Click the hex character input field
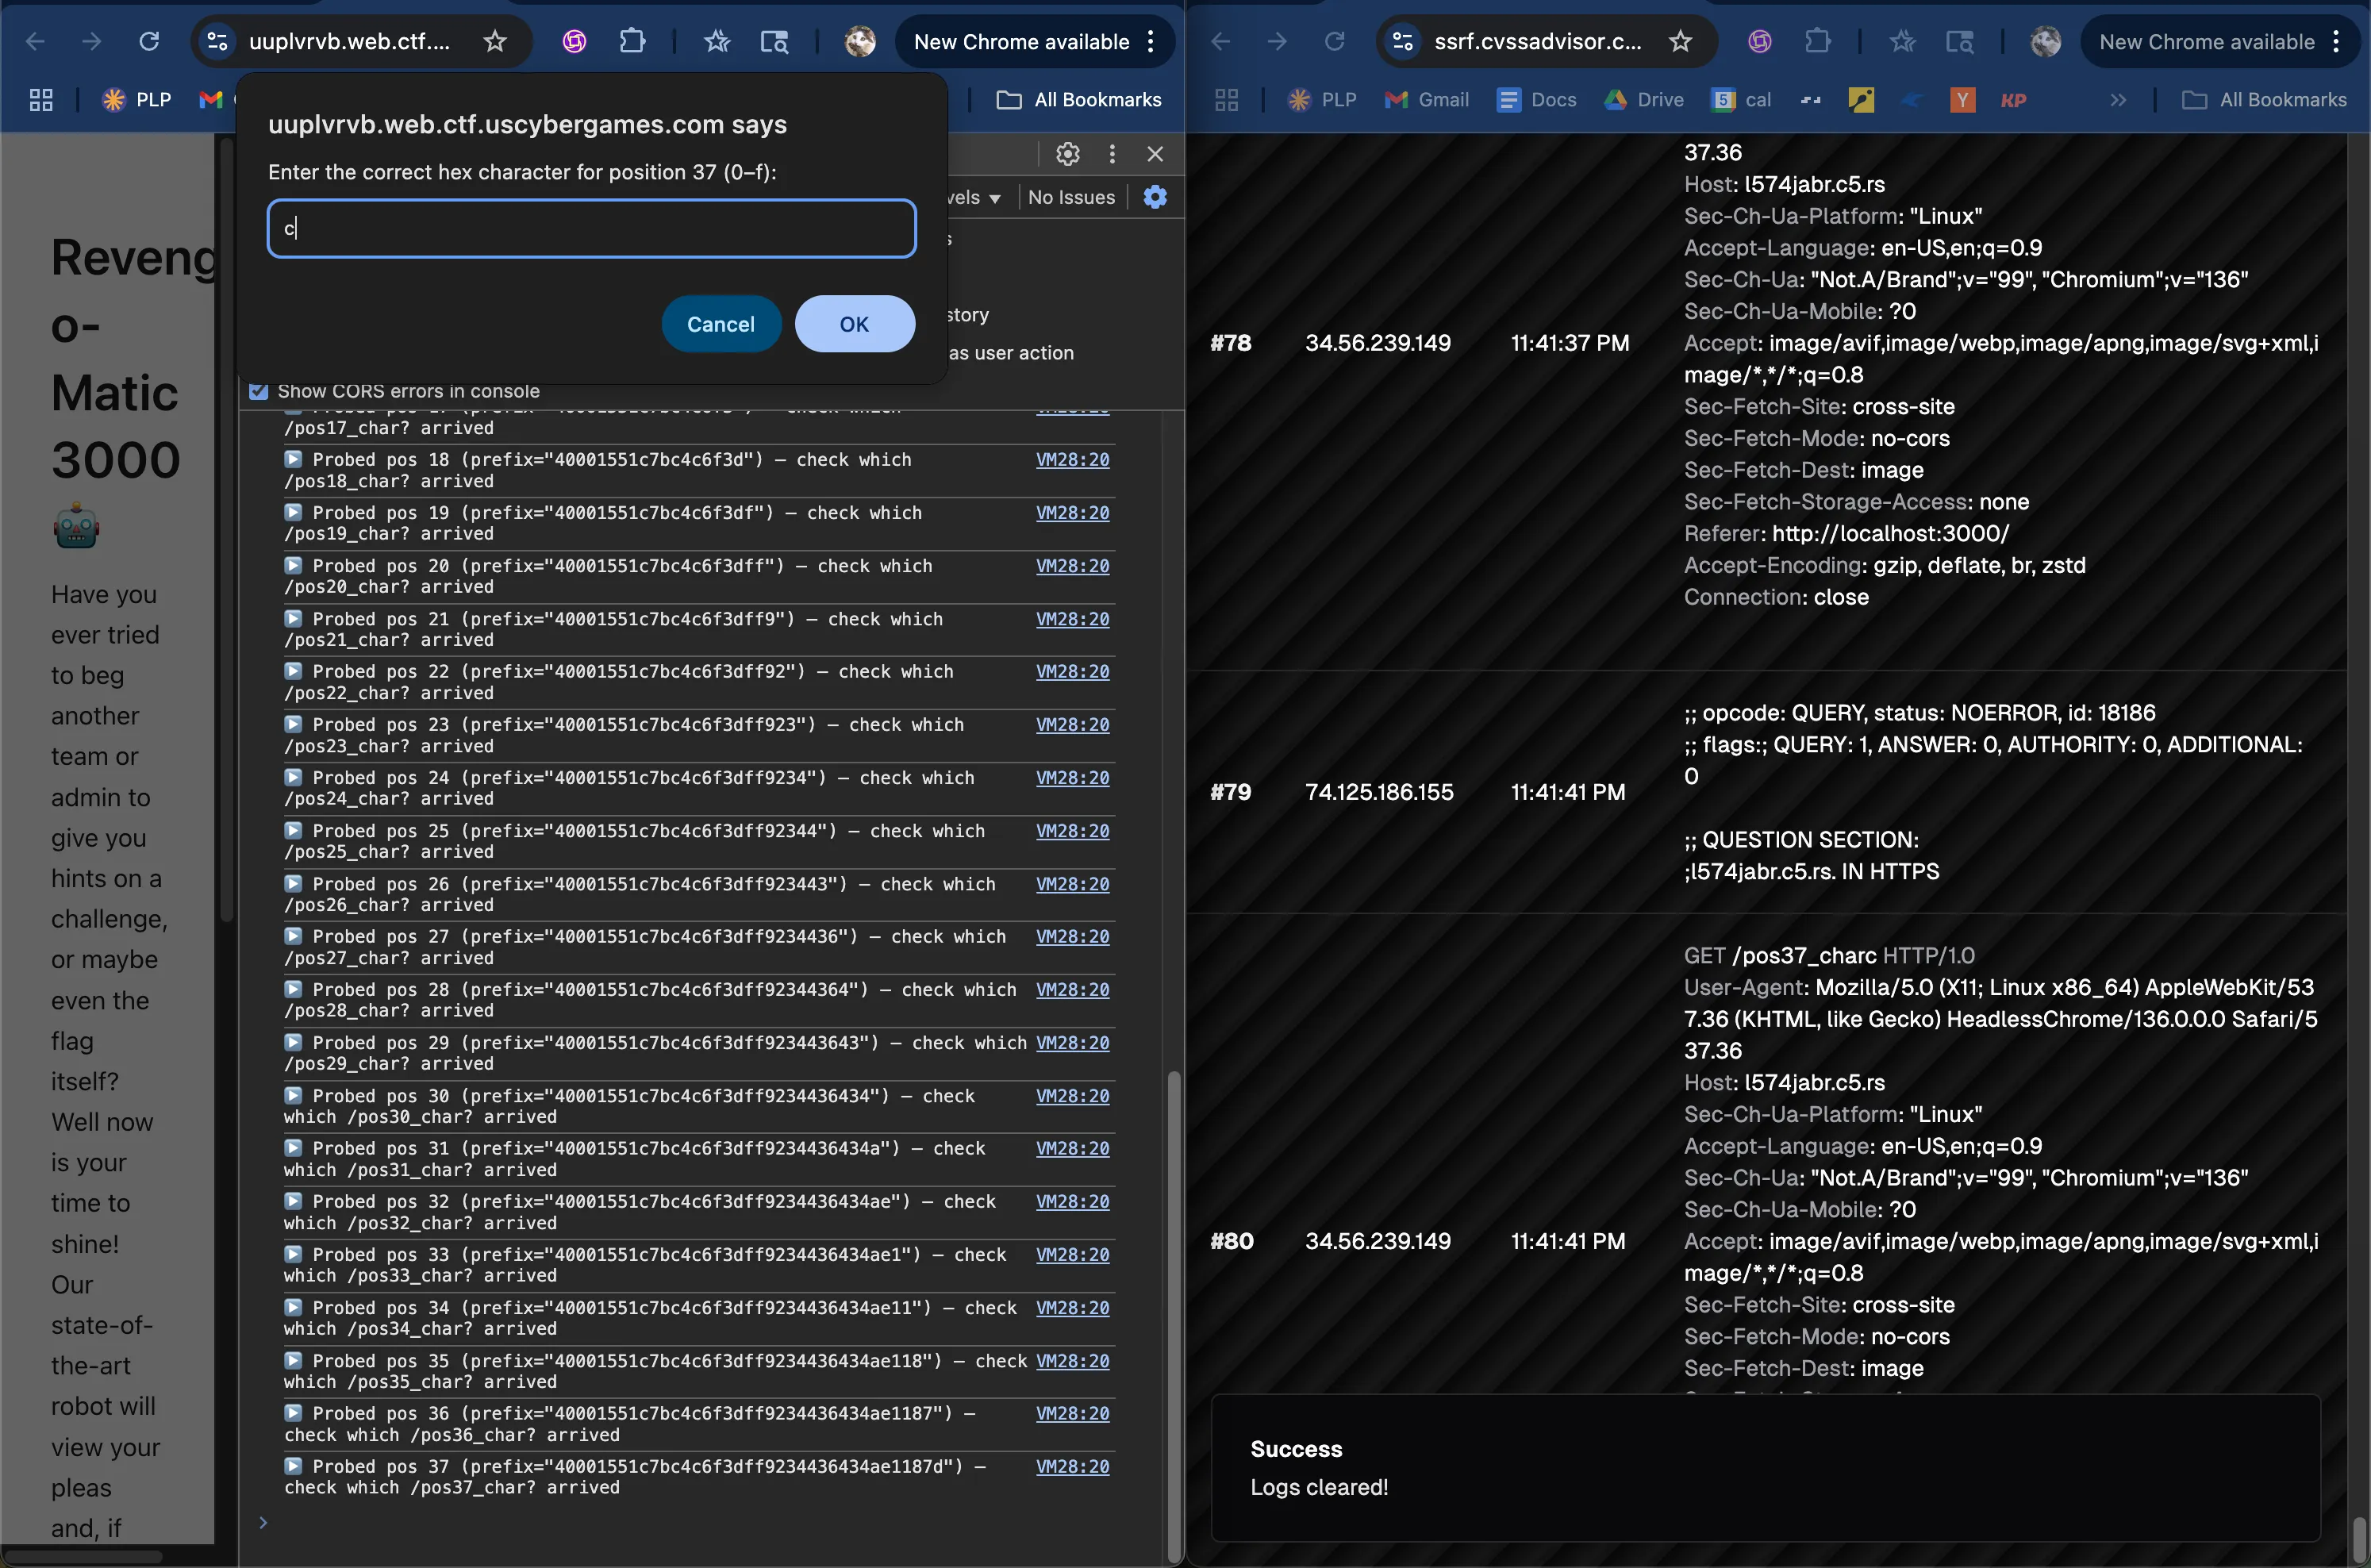2371x1568 pixels. pyautogui.click(x=591, y=228)
